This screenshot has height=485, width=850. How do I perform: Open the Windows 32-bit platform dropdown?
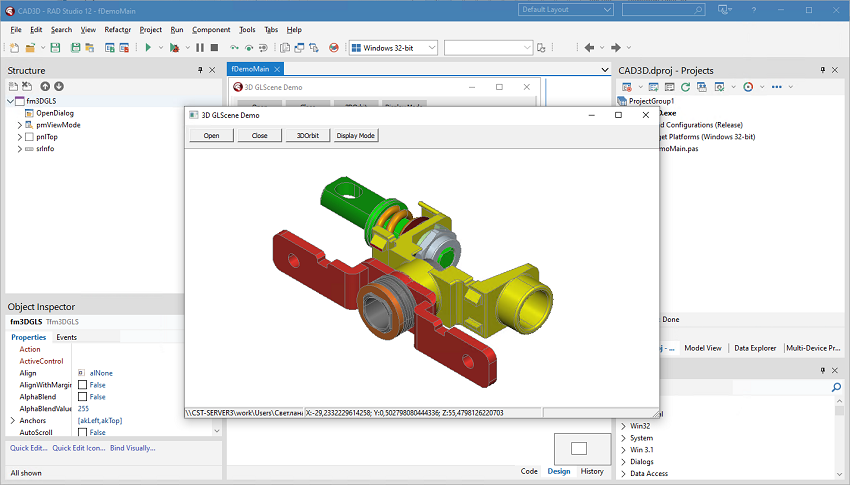coord(394,47)
